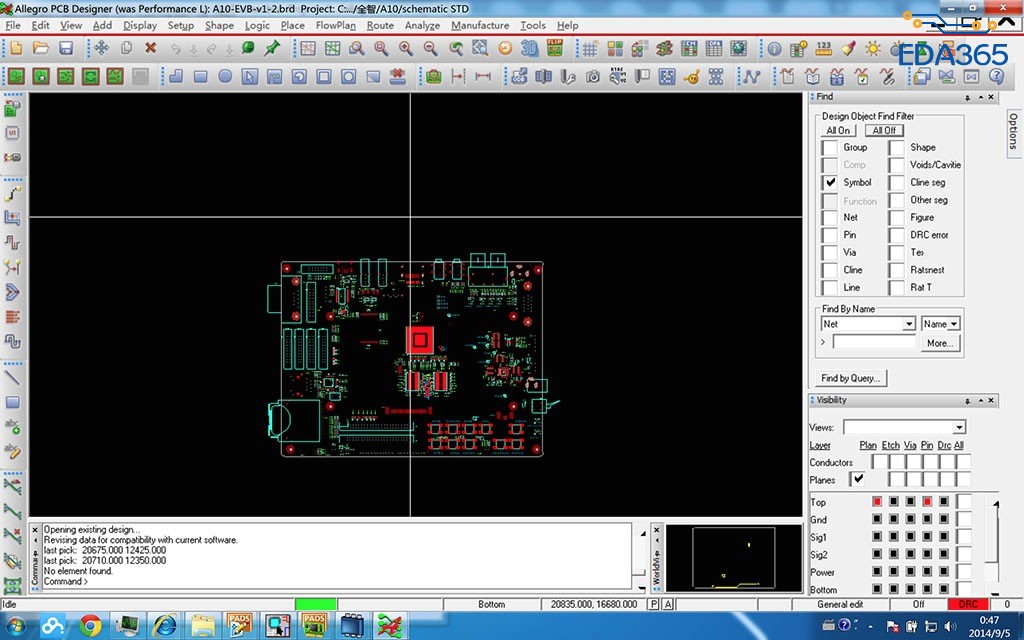
Task: Click the Show Element info icon
Action: [x=774, y=48]
